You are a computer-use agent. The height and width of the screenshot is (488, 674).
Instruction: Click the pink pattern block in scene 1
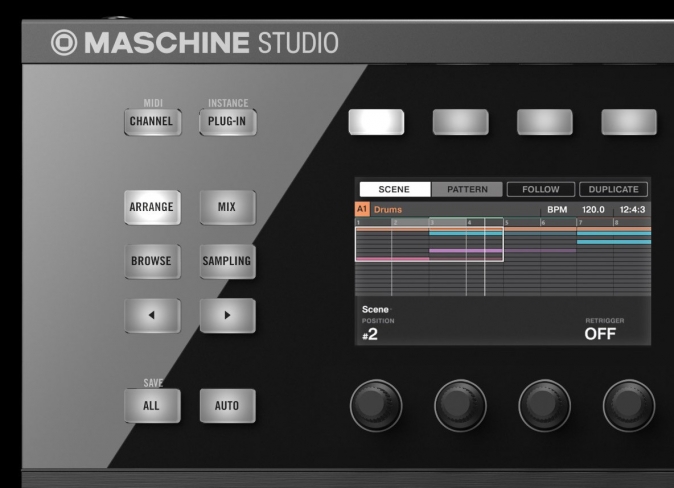(x=392, y=259)
